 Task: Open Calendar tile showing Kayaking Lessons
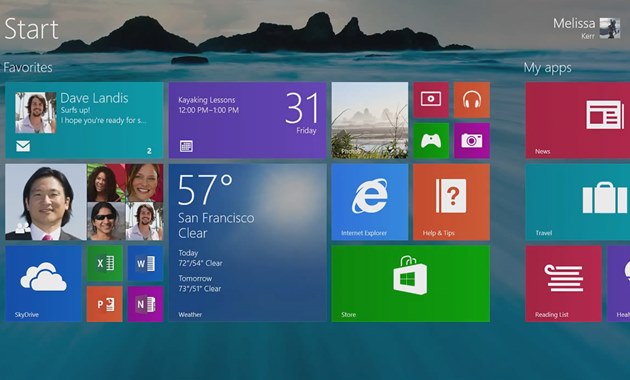[x=248, y=120]
